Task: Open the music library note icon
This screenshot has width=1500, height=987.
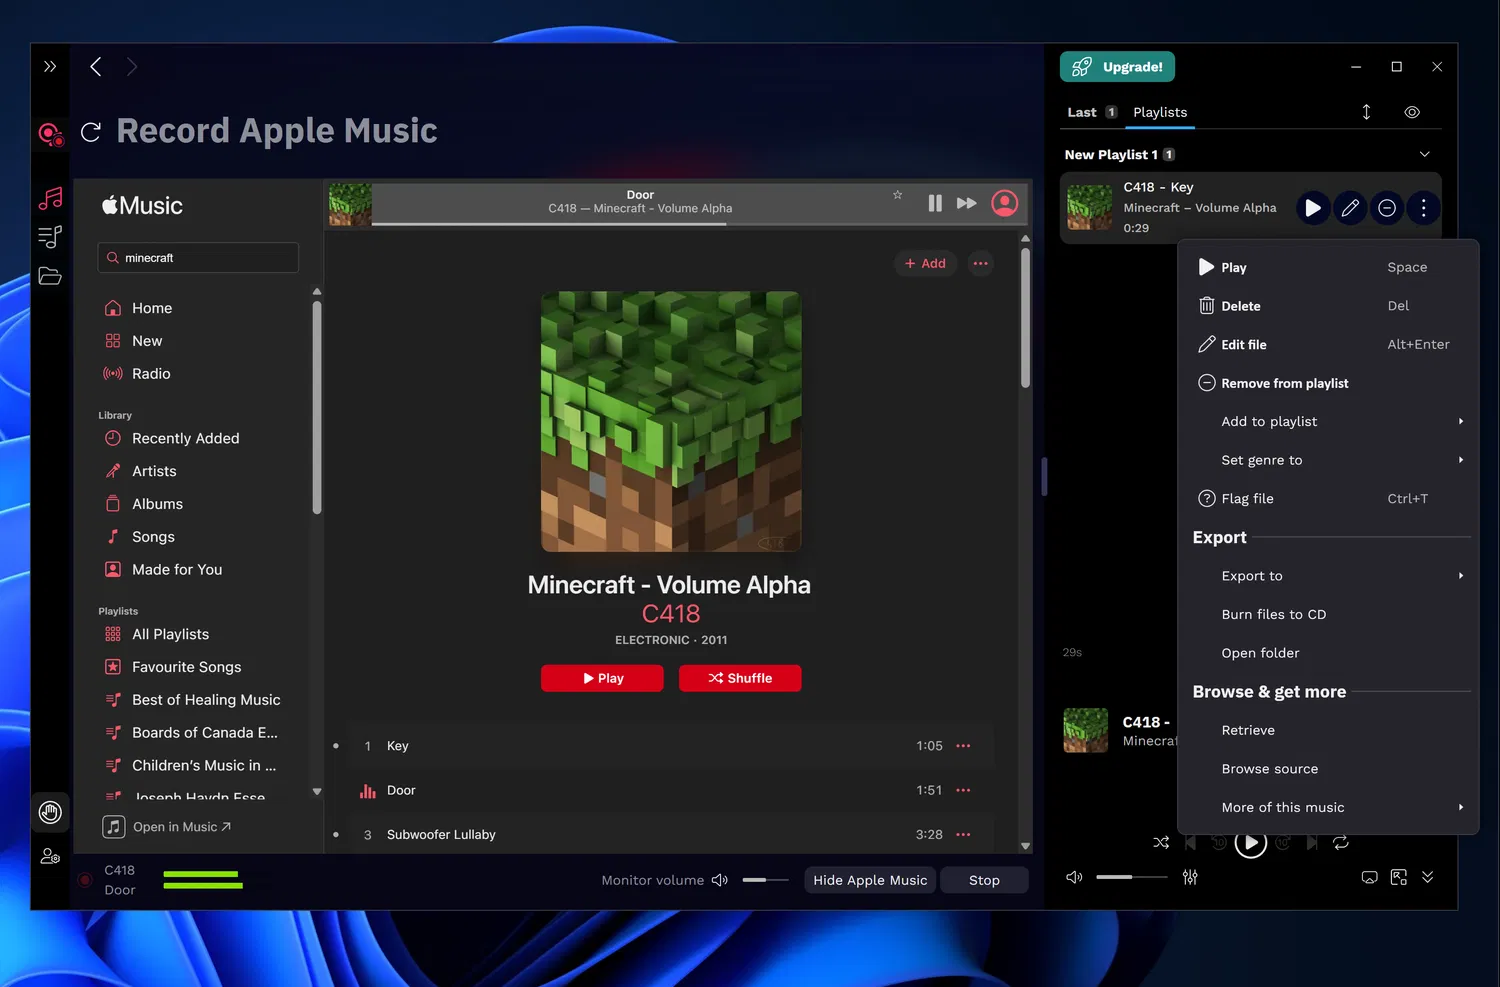Action: click(50, 198)
